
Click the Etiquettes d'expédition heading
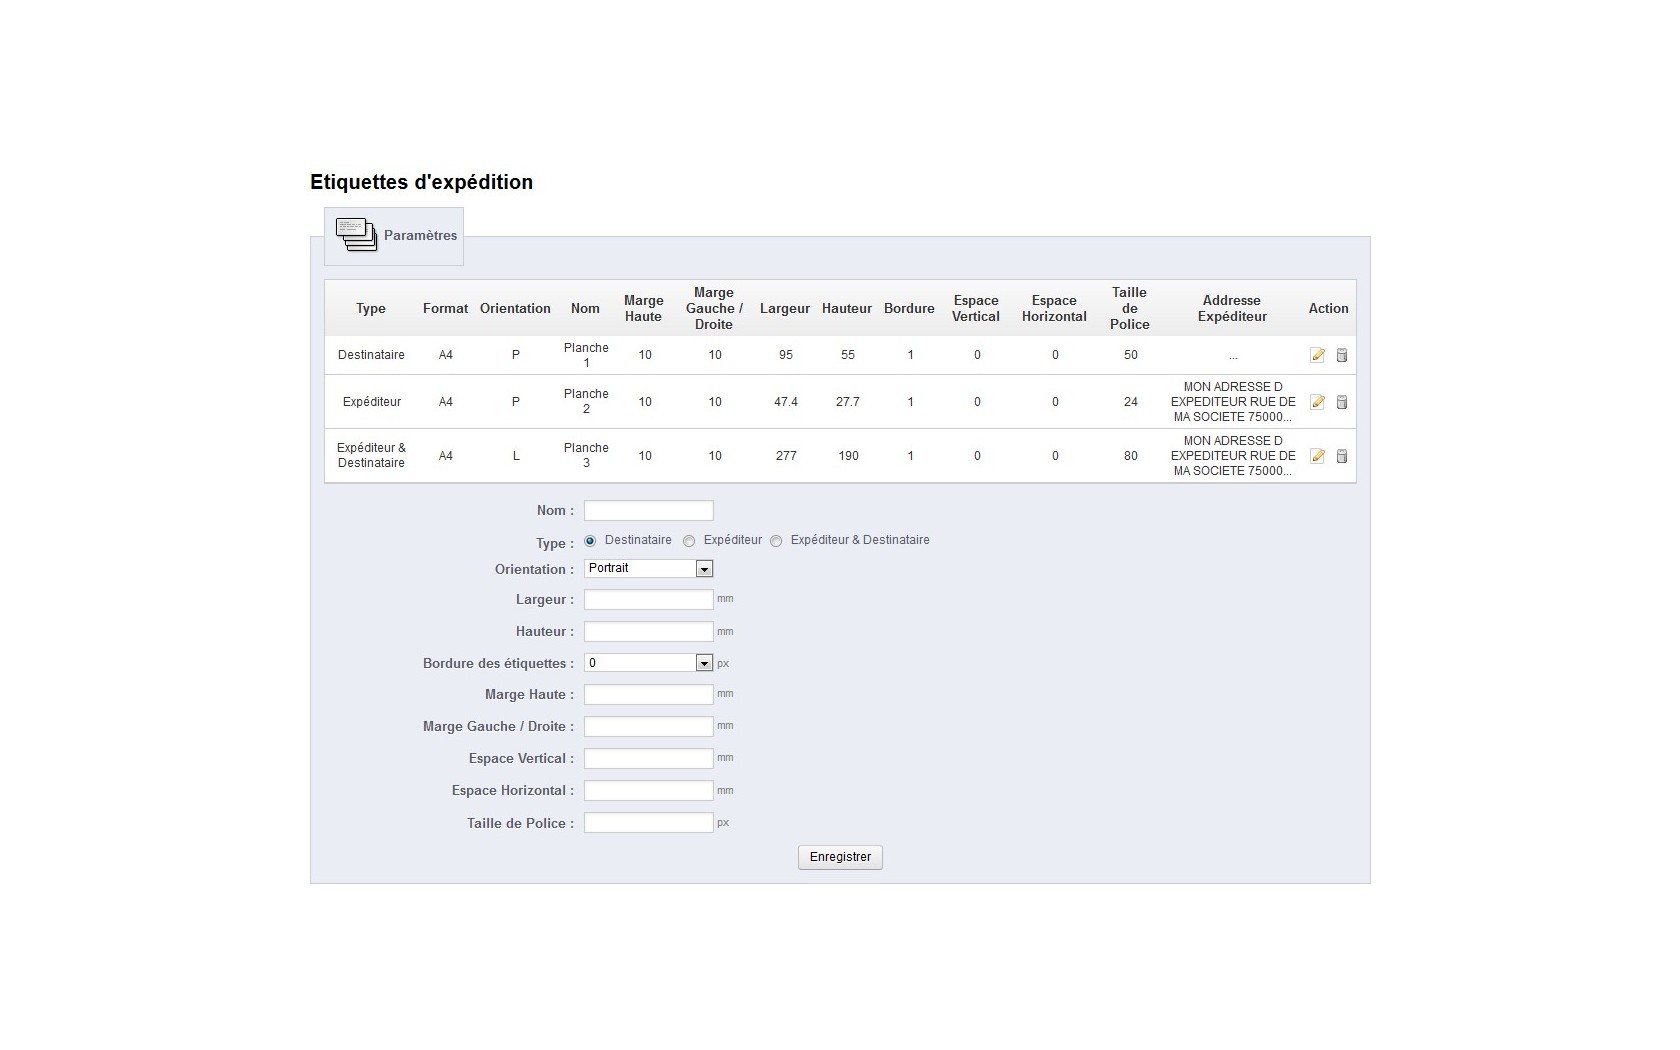point(421,182)
